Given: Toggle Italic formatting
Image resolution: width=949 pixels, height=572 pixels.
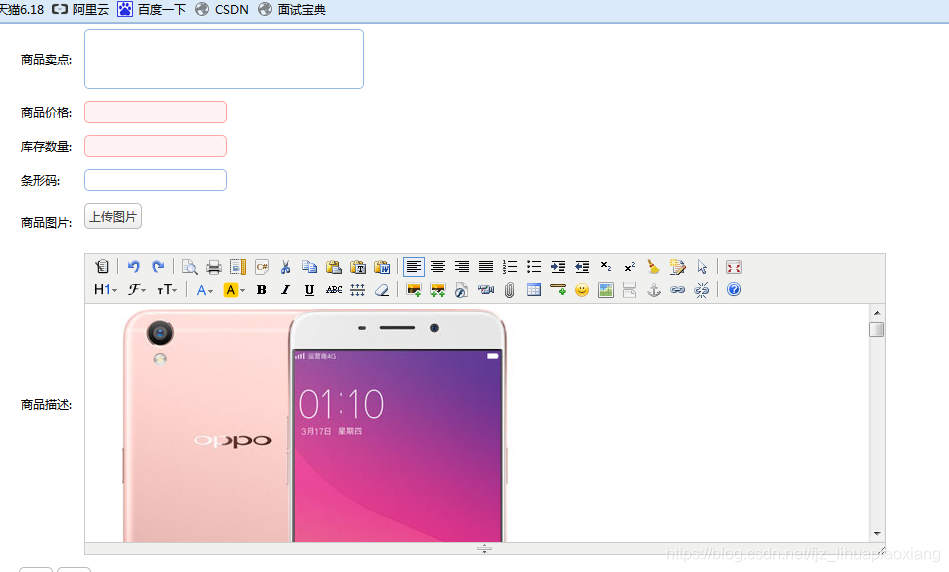Looking at the screenshot, I should [286, 289].
